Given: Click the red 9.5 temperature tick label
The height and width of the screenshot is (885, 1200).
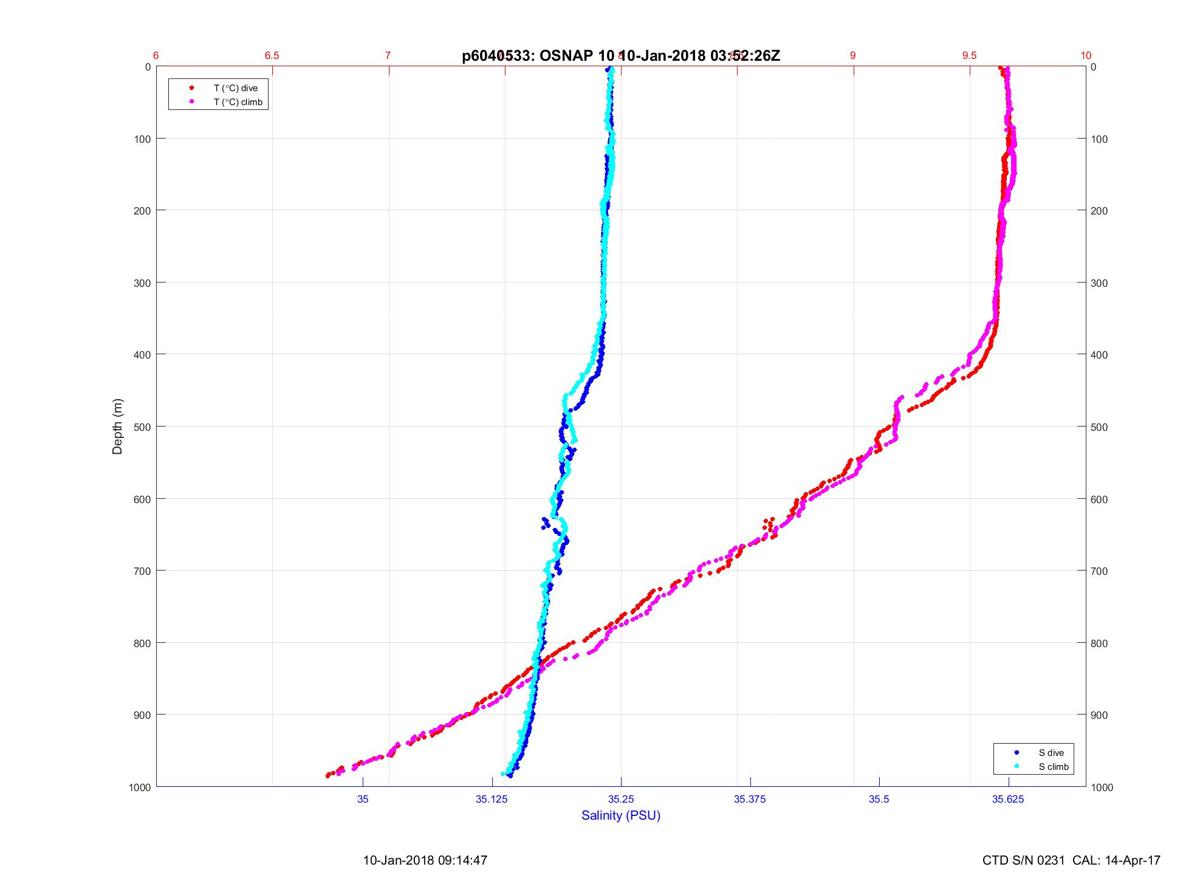Looking at the screenshot, I should [x=969, y=56].
